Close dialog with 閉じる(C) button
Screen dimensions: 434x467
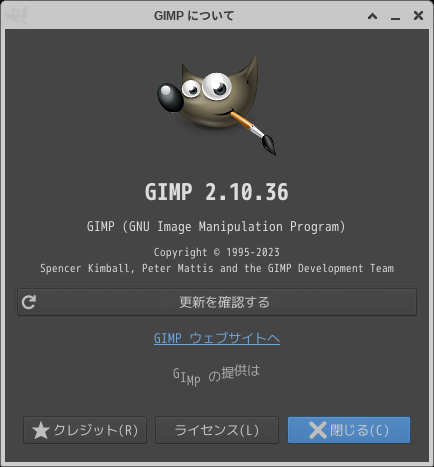tap(349, 430)
